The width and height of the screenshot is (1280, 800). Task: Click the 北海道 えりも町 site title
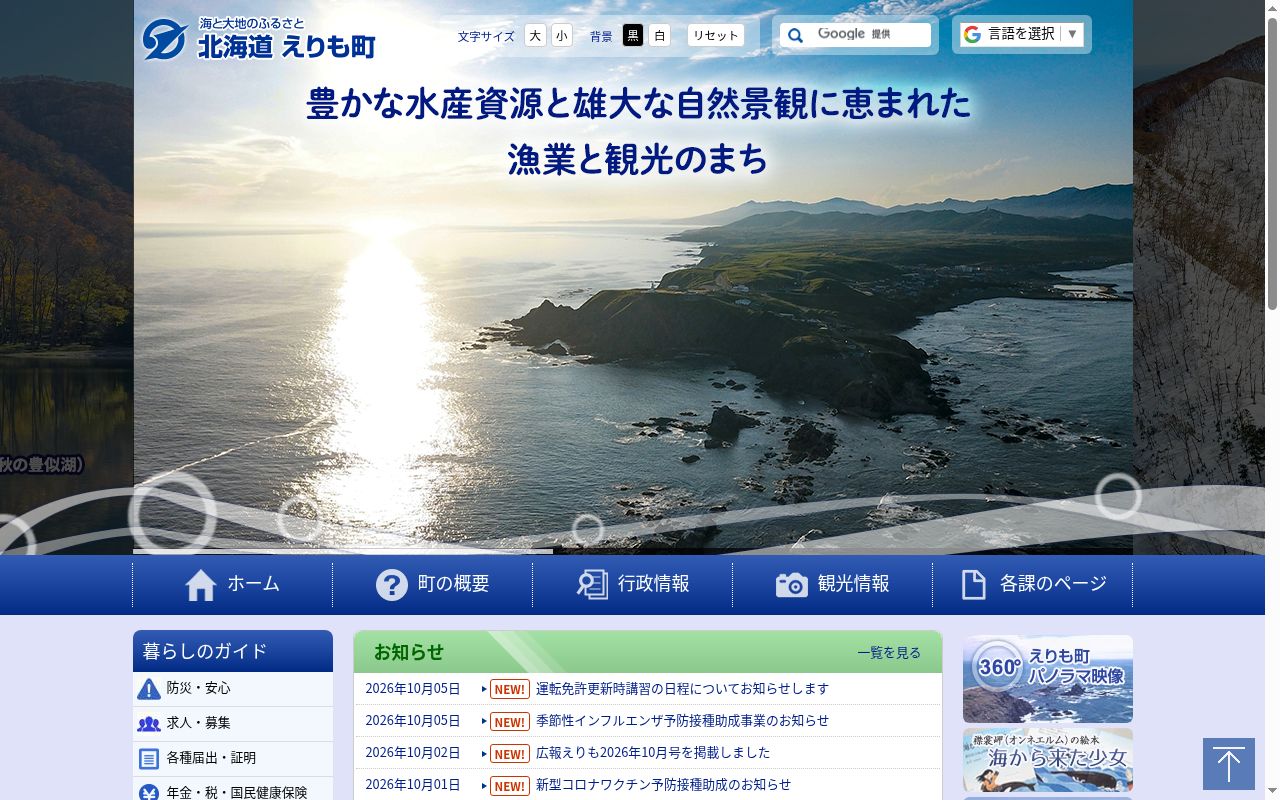[287, 46]
